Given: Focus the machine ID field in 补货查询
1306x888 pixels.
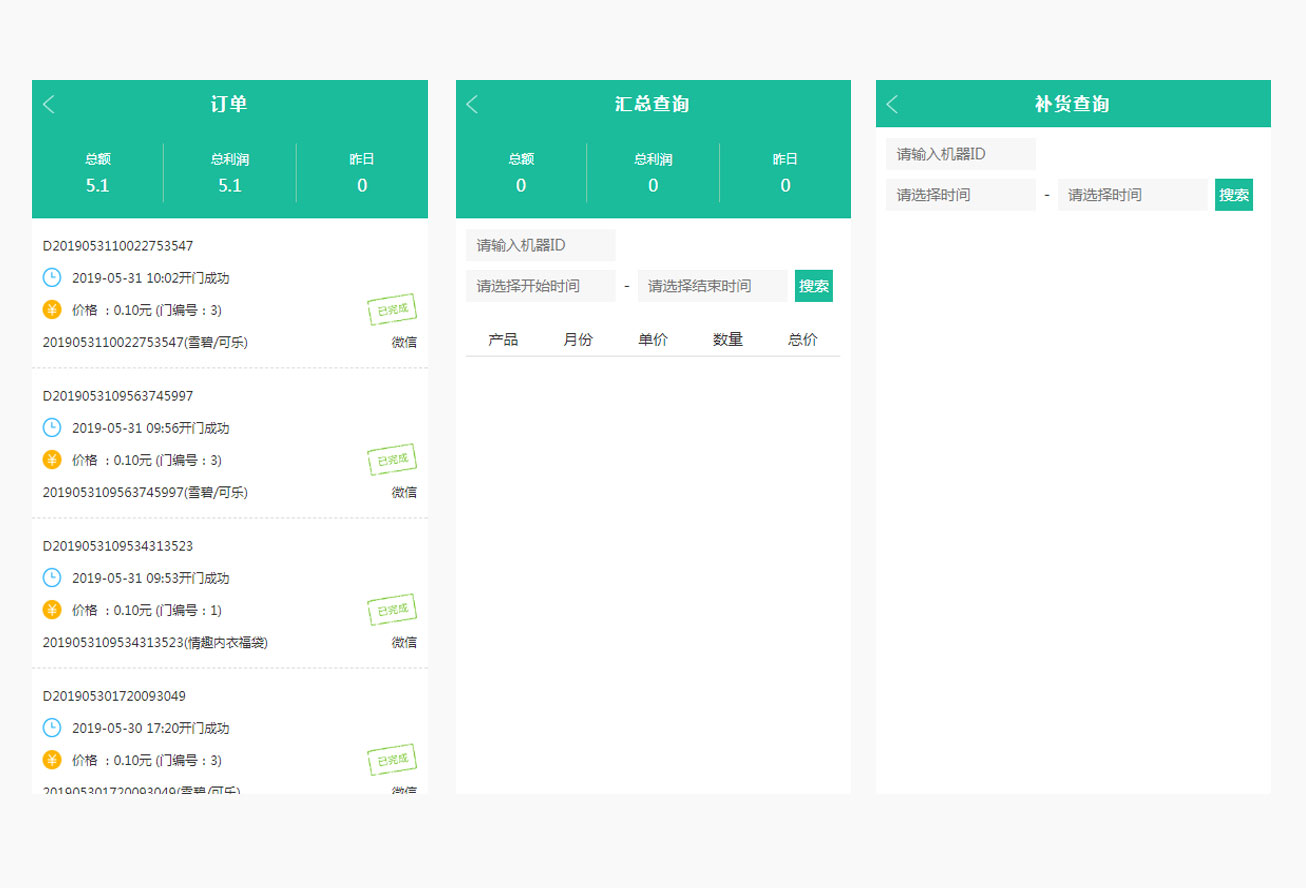Looking at the screenshot, I should [961, 154].
